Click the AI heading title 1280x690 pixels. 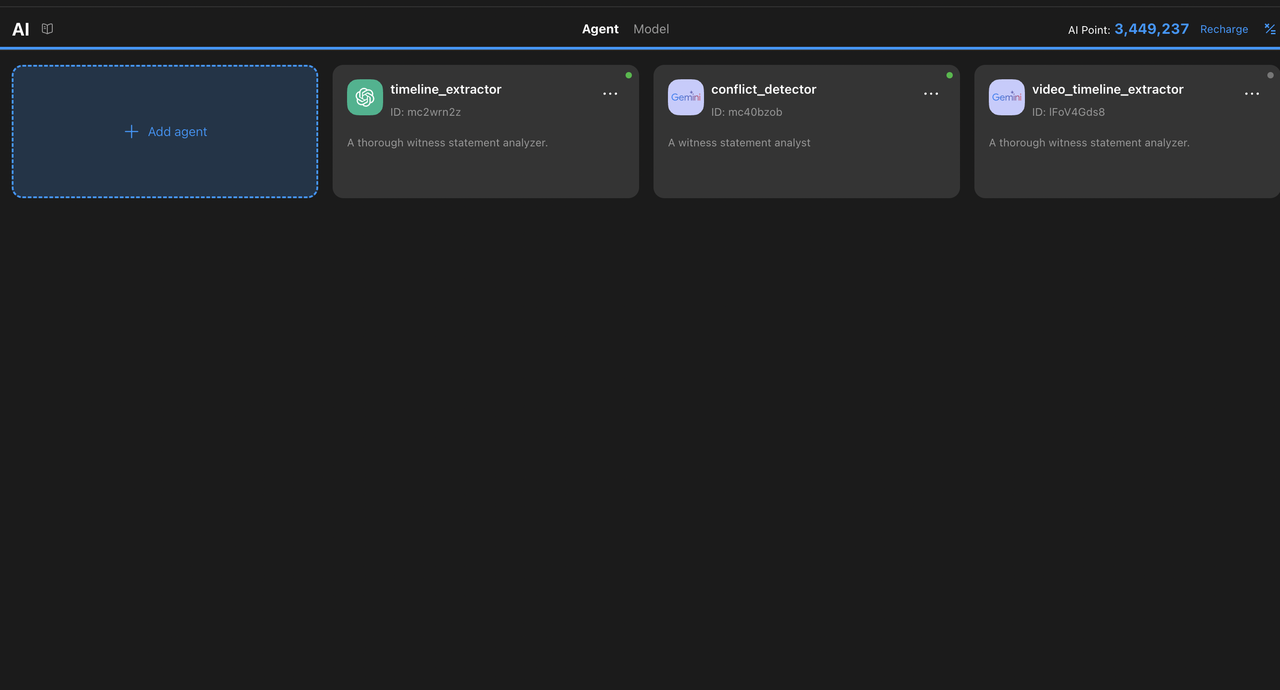pyautogui.click(x=21, y=30)
